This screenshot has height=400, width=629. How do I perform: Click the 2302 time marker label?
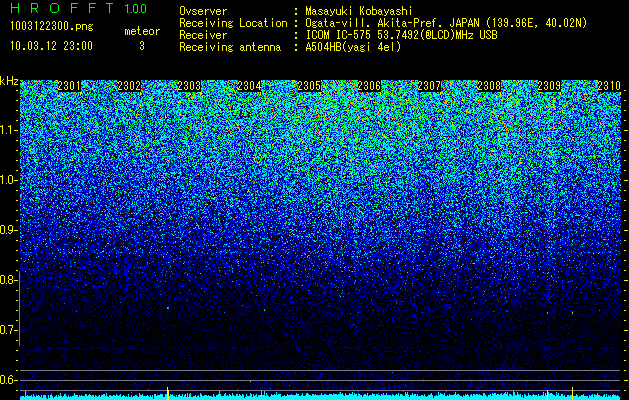(129, 86)
